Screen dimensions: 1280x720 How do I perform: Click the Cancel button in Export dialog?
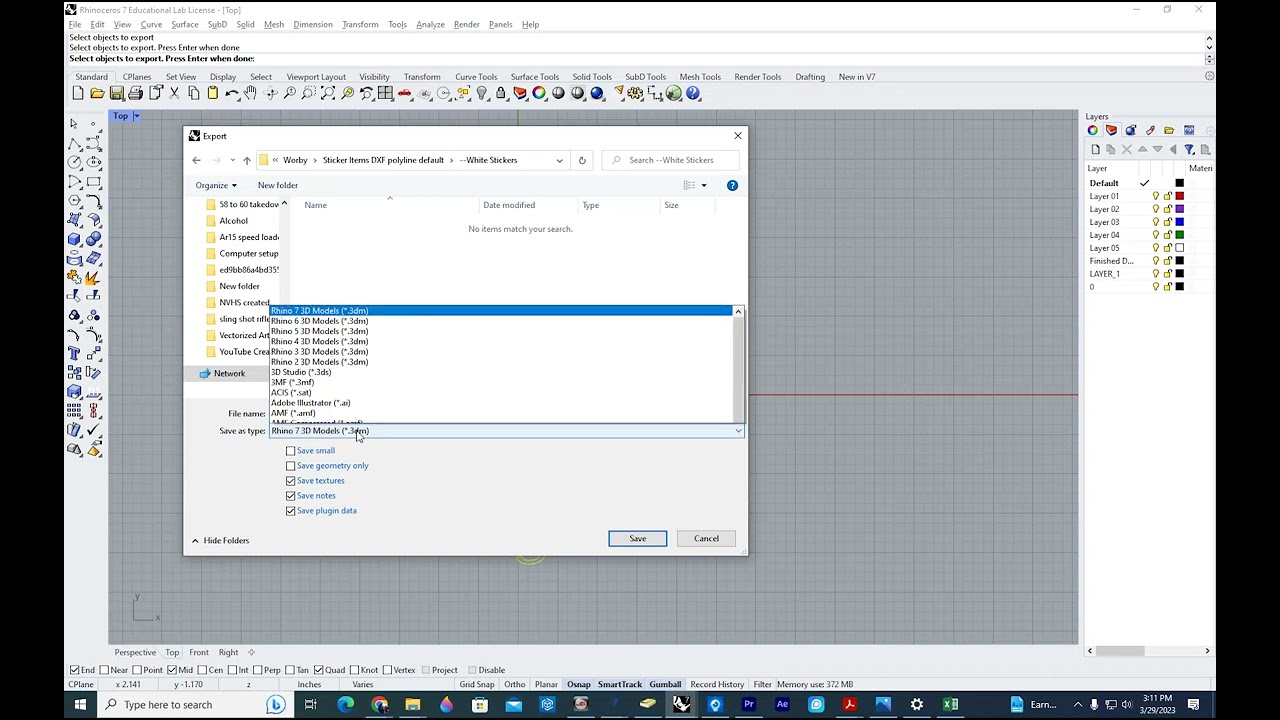coord(706,539)
